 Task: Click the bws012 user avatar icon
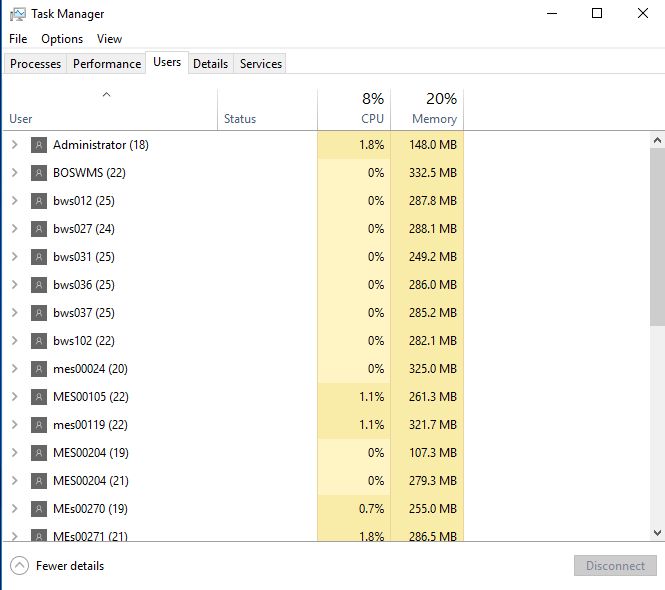click(x=39, y=201)
